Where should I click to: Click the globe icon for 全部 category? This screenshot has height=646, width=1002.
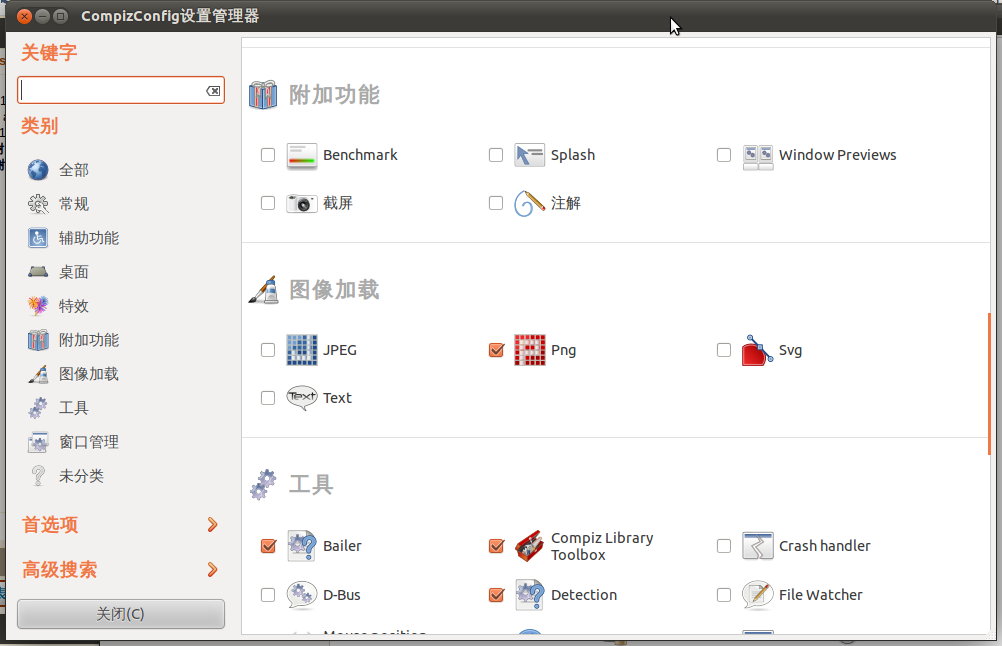[x=38, y=170]
